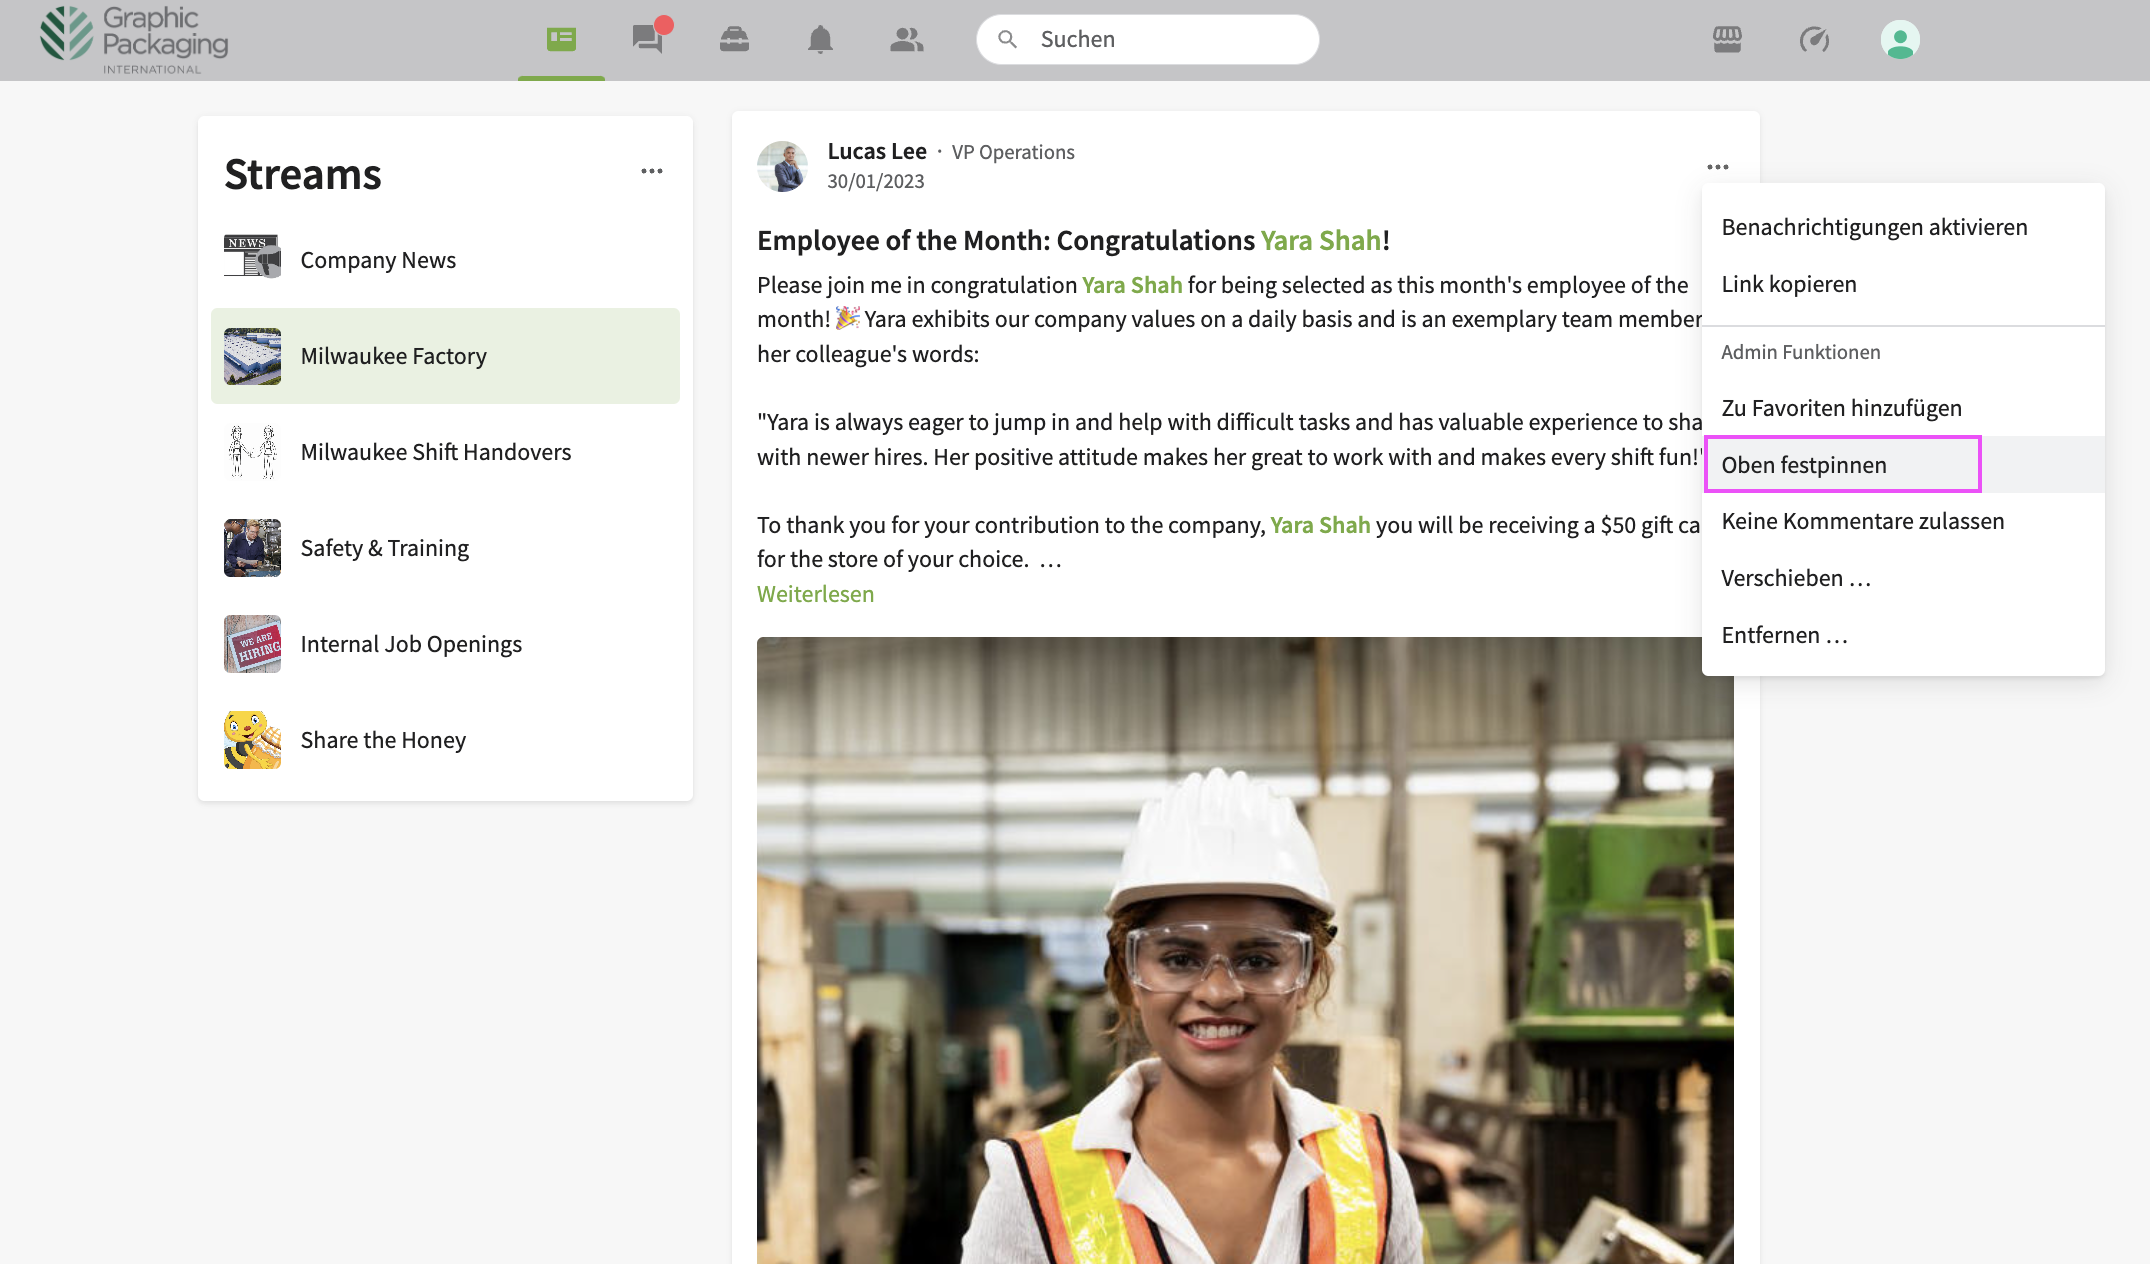Image resolution: width=2150 pixels, height=1264 pixels.
Task: Select Keine Kommentare zulassen menu entry
Action: [x=1903, y=521]
